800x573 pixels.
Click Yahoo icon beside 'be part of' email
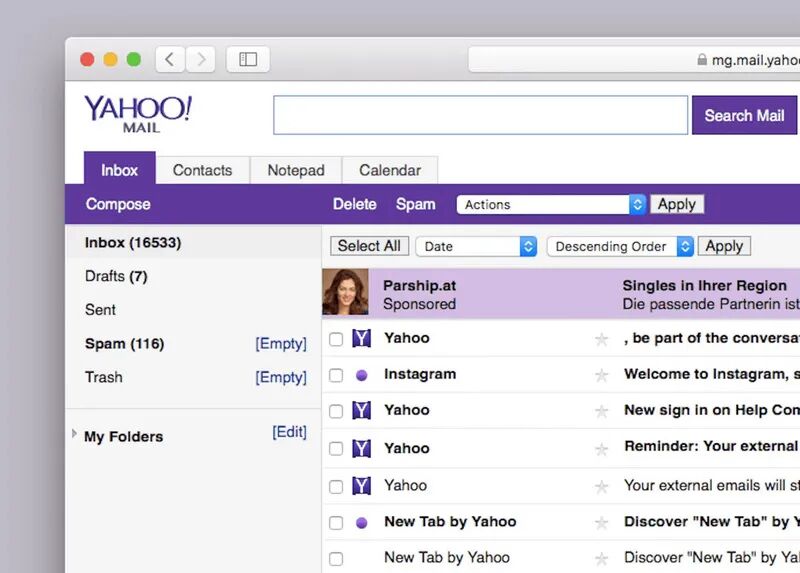pyautogui.click(x=362, y=338)
